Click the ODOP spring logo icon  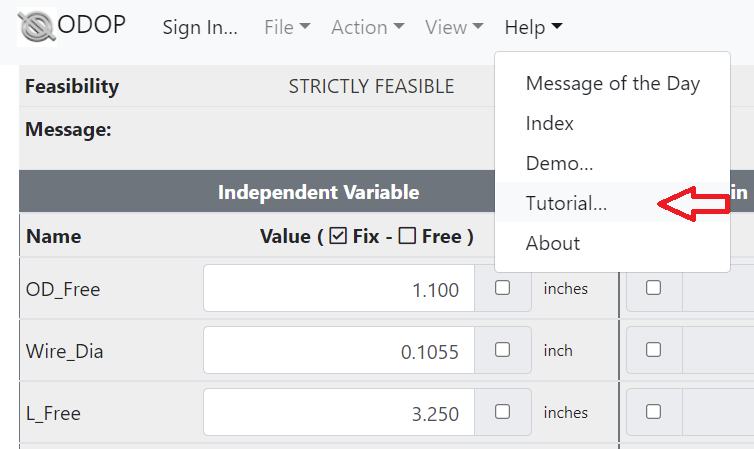tap(37, 27)
